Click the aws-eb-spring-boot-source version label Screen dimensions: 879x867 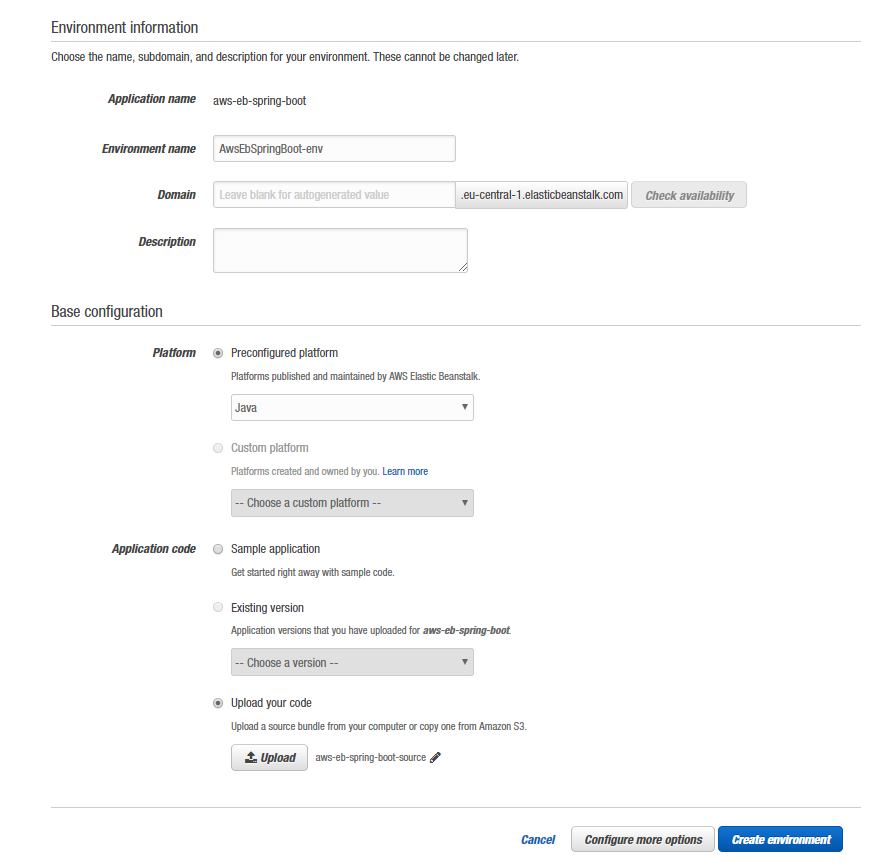point(371,757)
